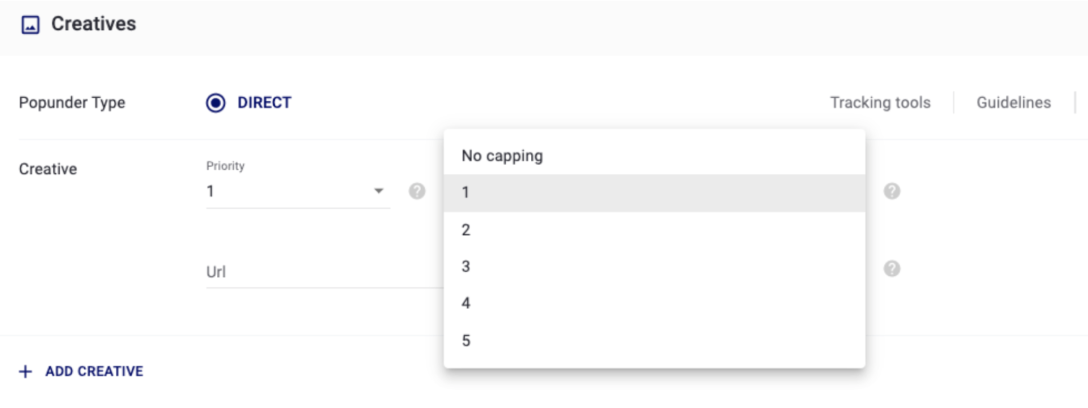Expand the Priority dropdown arrow
The width and height of the screenshot is (1088, 408).
click(x=379, y=191)
